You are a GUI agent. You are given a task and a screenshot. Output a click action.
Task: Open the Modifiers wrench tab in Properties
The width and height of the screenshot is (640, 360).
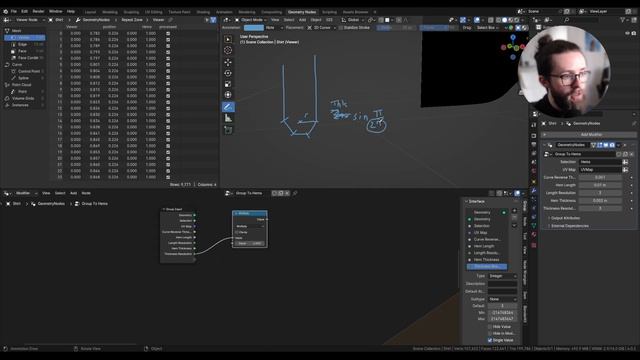[533, 191]
